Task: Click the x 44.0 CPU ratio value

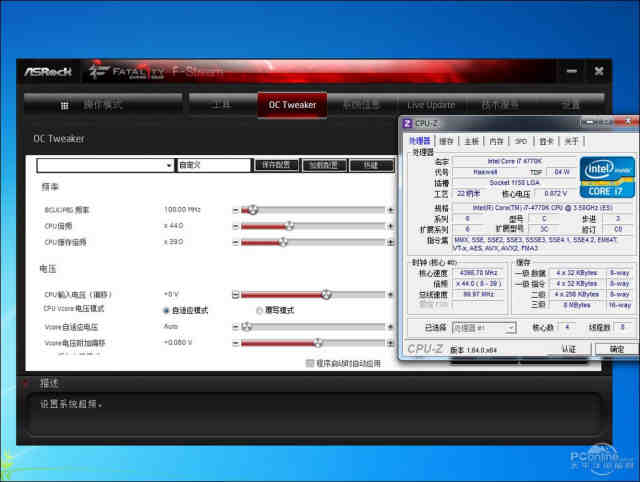Action: 173,226
